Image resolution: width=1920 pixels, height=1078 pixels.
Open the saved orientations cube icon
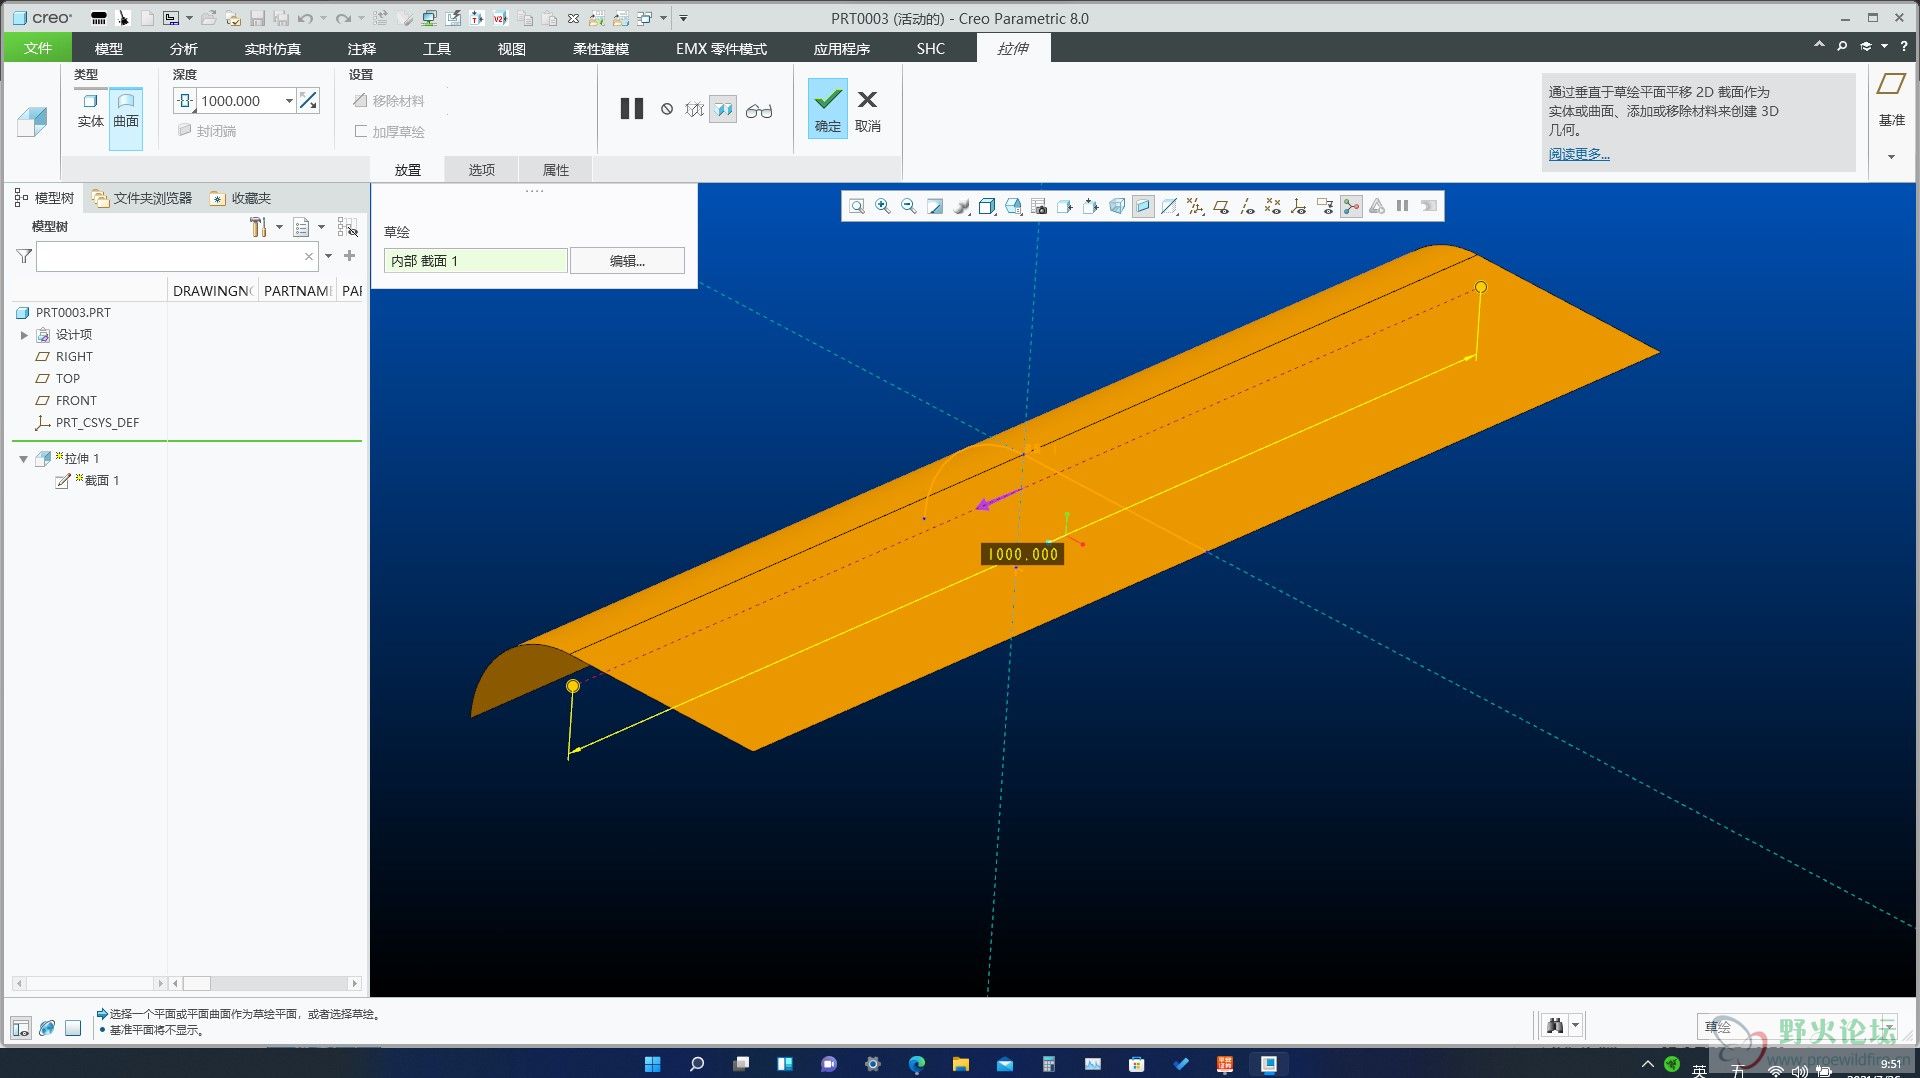pos(1013,206)
